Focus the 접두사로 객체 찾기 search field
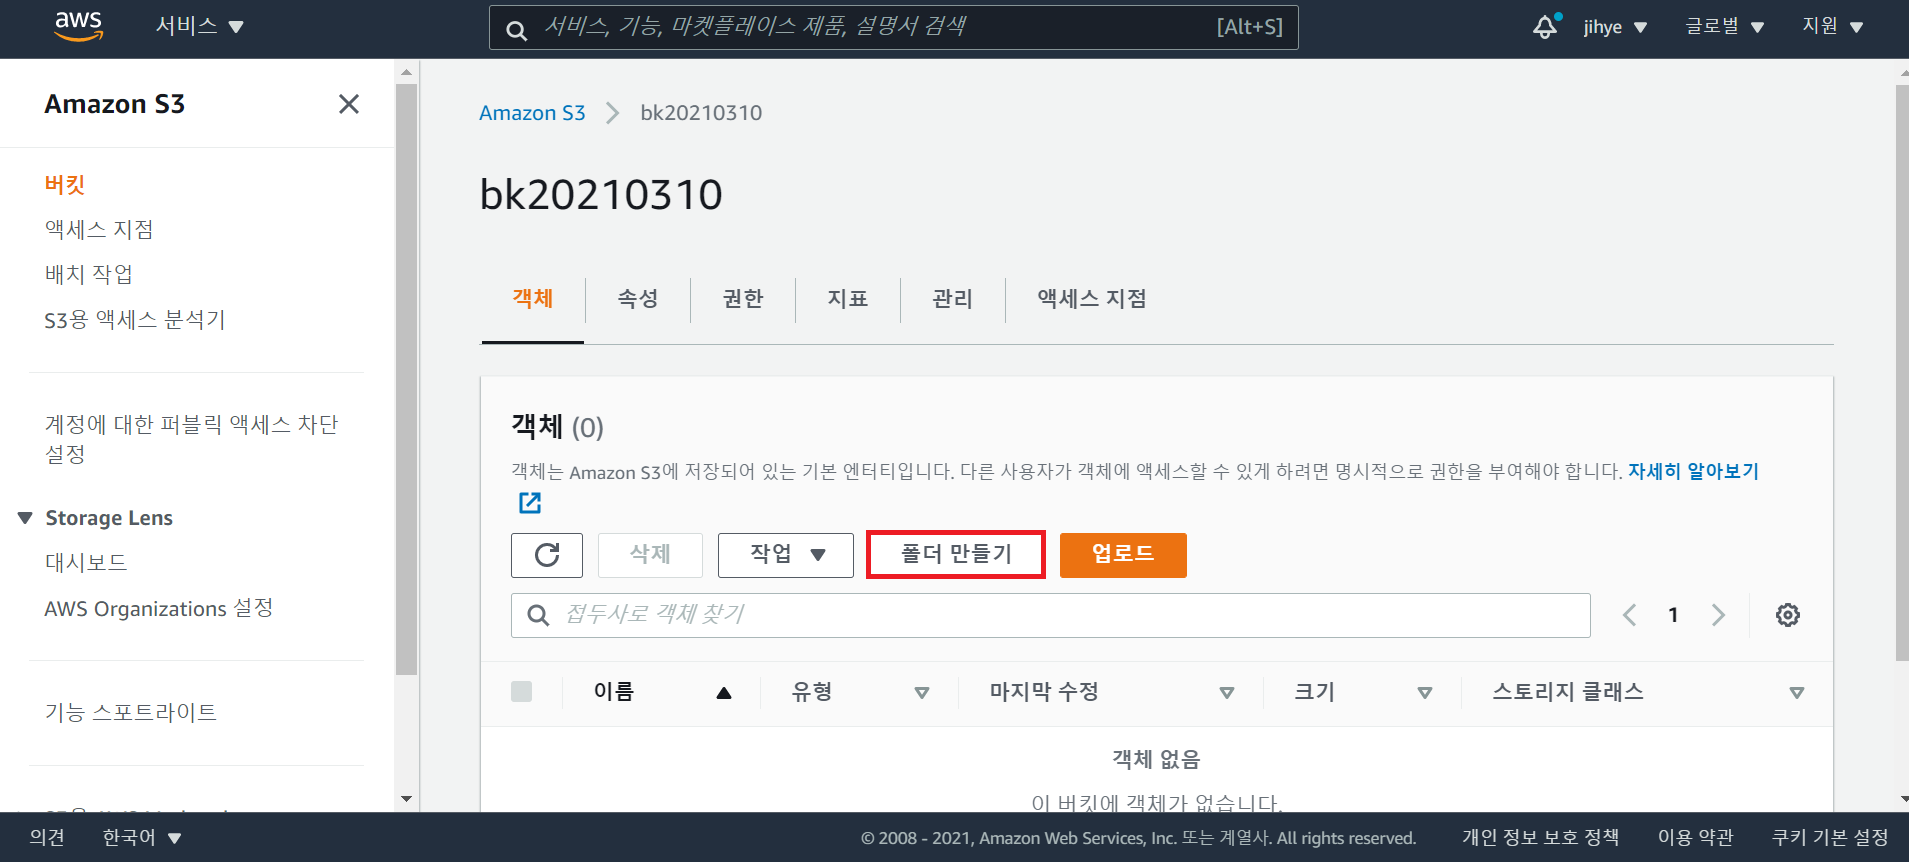This screenshot has width=1909, height=862. pyautogui.click(x=1051, y=615)
